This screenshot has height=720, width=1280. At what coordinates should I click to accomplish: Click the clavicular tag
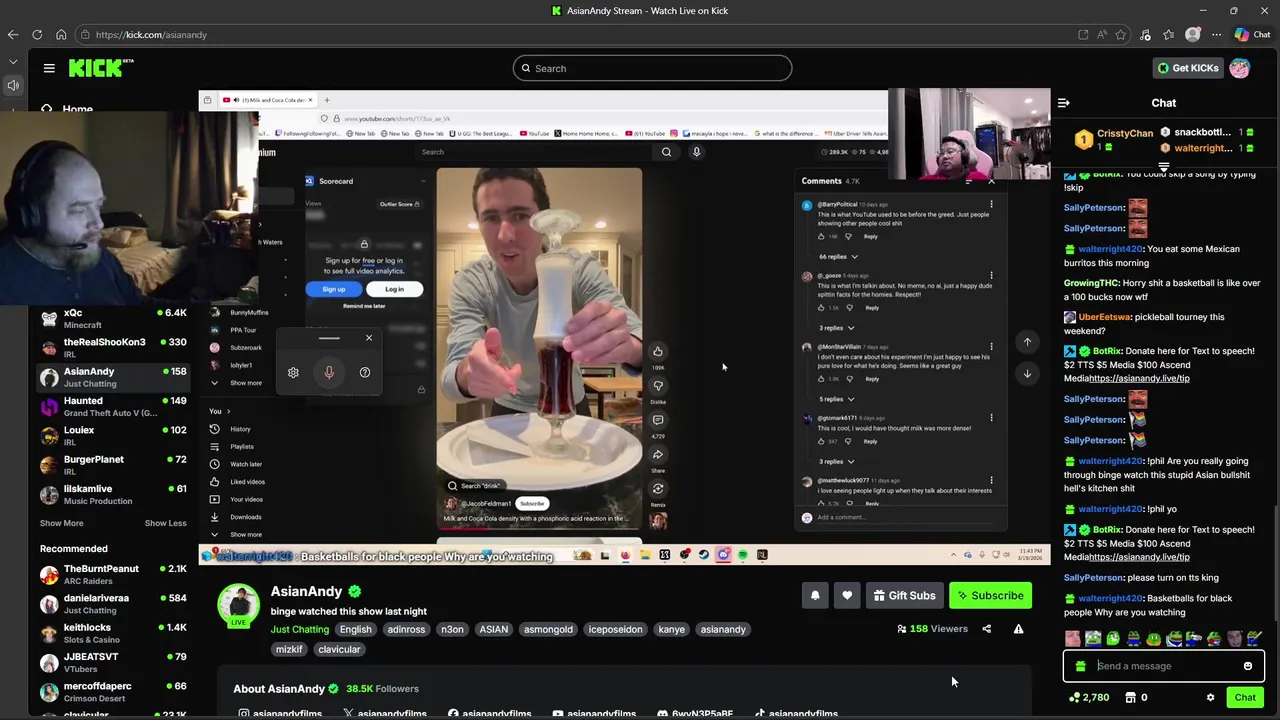coord(339,649)
